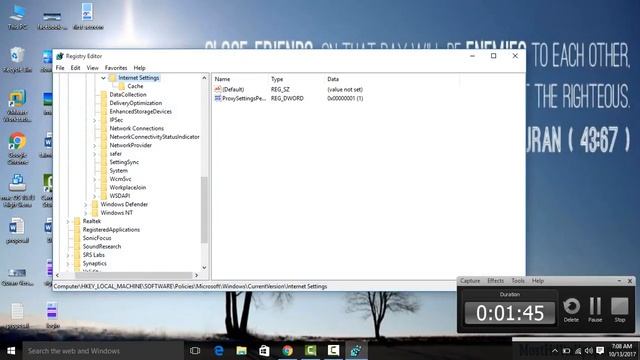Select the WorkplaceJoin key

pos(127,187)
